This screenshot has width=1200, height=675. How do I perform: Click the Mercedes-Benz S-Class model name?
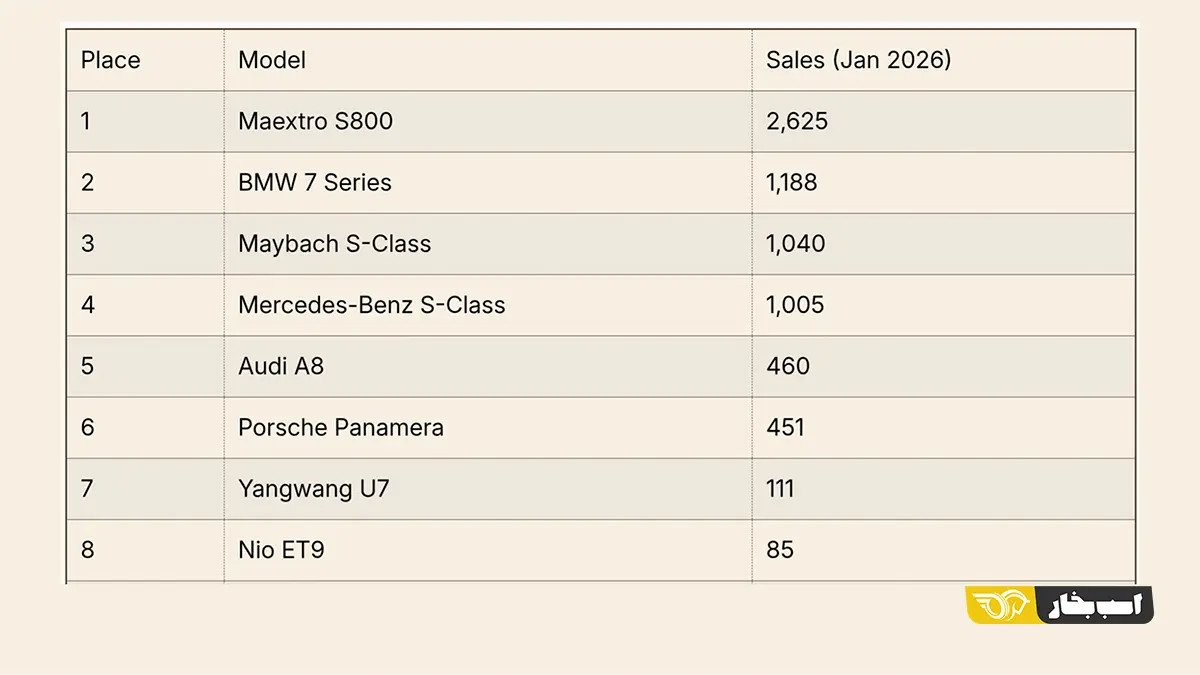371,305
